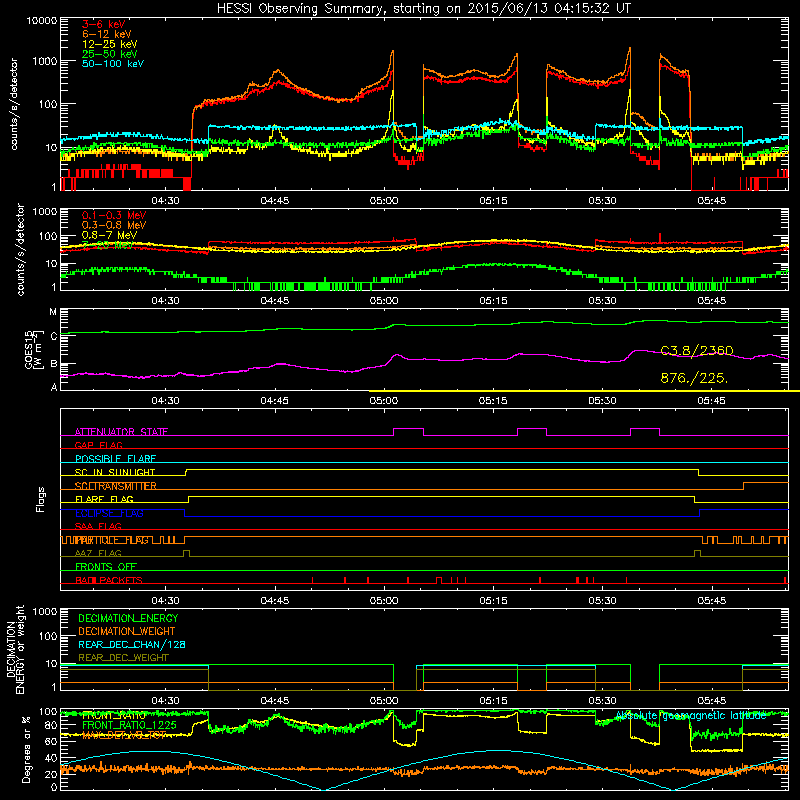The height and width of the screenshot is (800, 800).
Task: Click the FRONT_RATIO_1225 legend label
Action: click(x=129, y=725)
